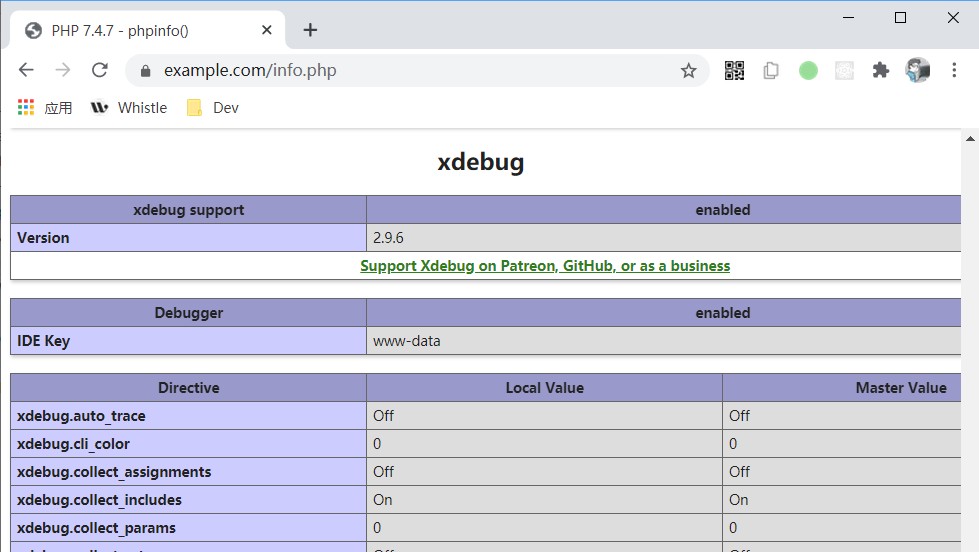Screen dimensions: 979x552
Task: Click the browser forward arrow
Action: [62, 70]
